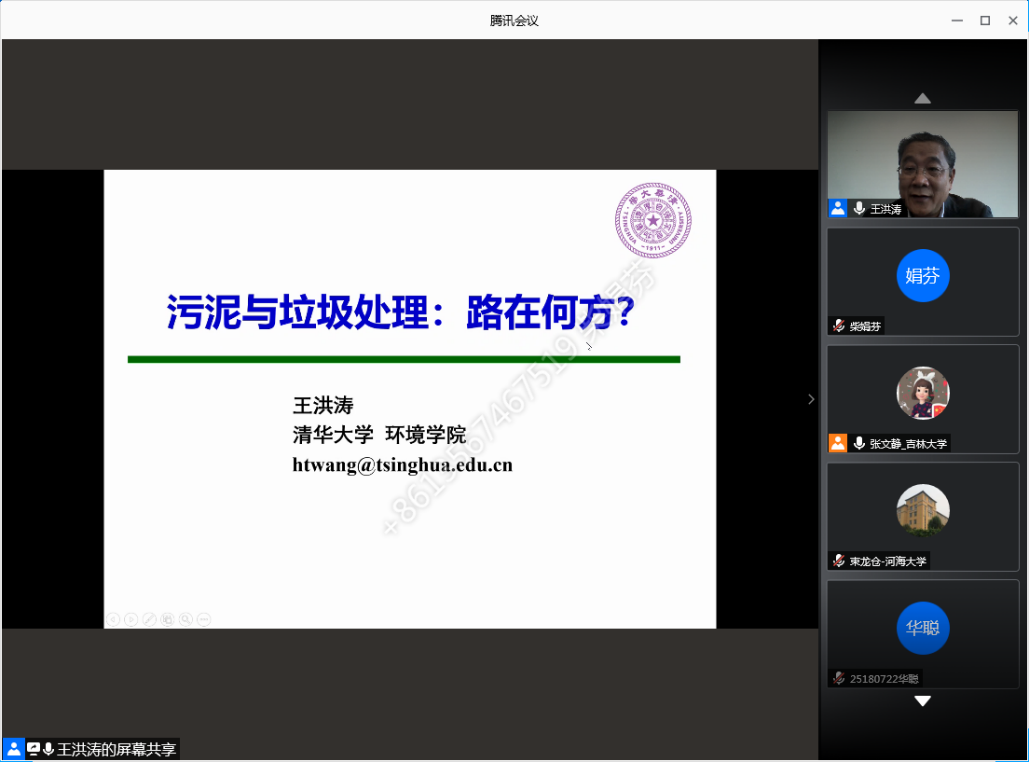The width and height of the screenshot is (1029, 762).
Task: Click the magnifier zoom icon on slide
Action: (x=185, y=620)
